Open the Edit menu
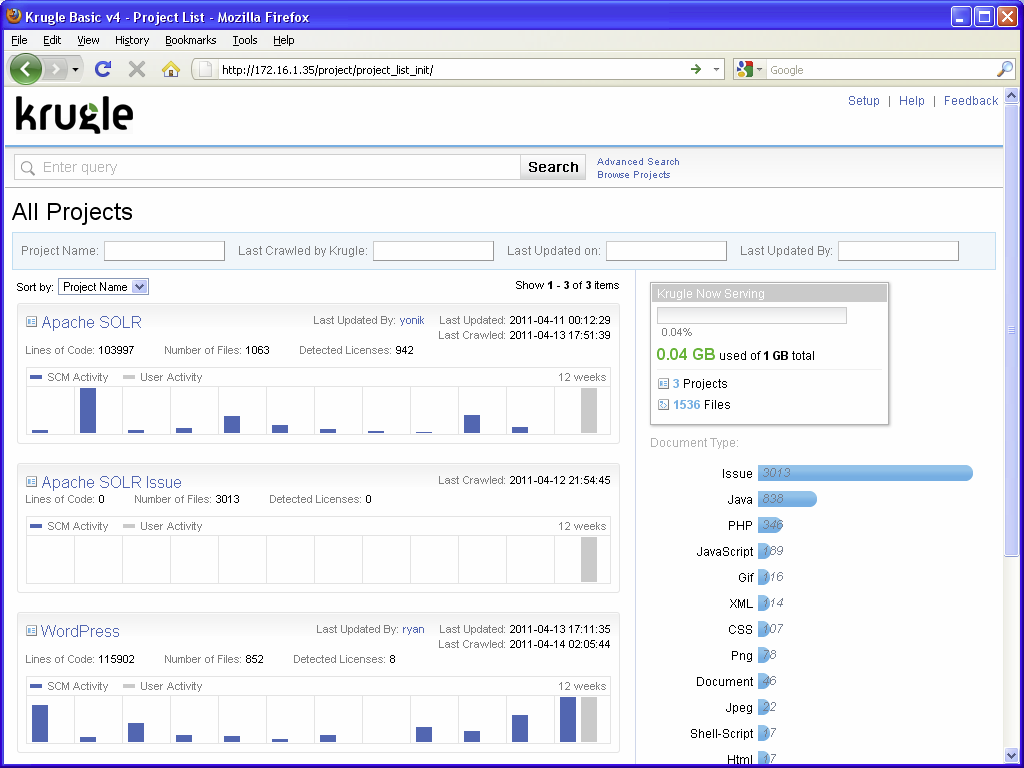 click(x=52, y=40)
